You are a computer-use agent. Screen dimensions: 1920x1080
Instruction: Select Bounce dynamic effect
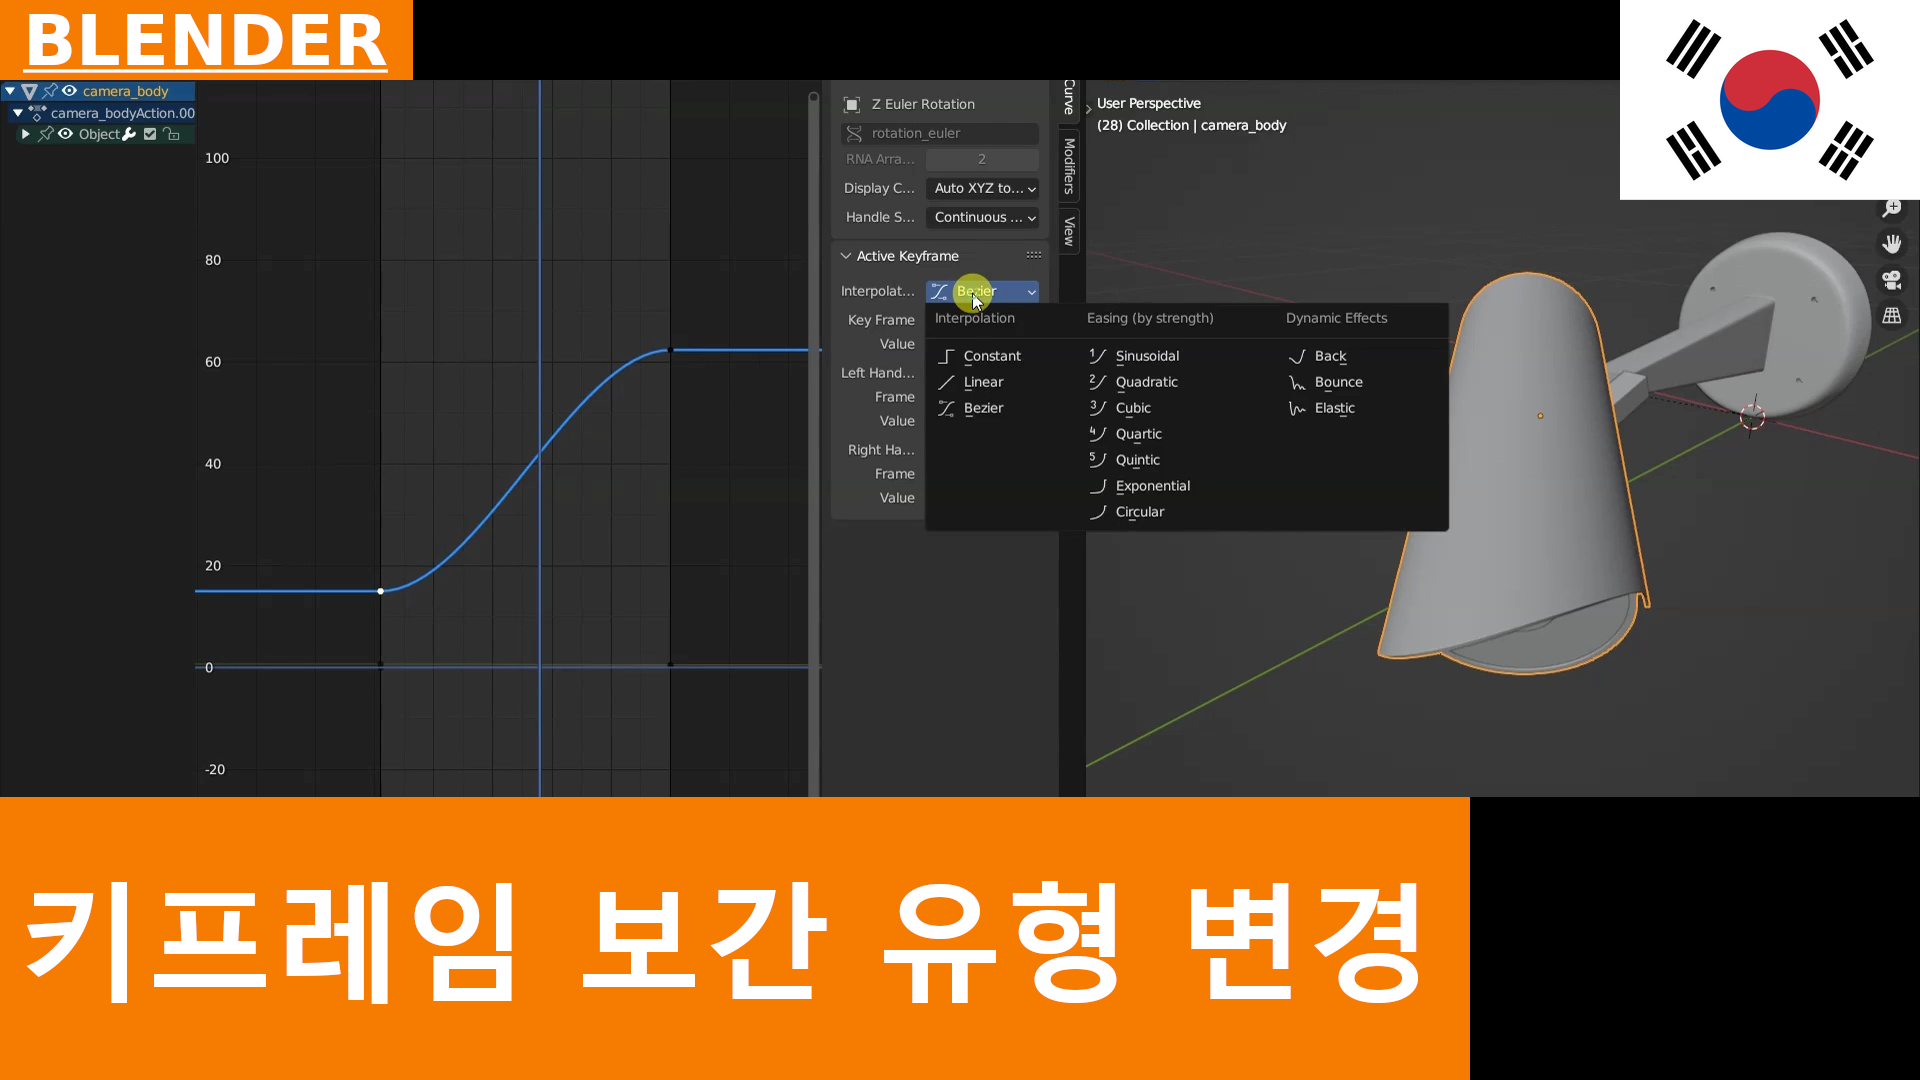(1326, 382)
